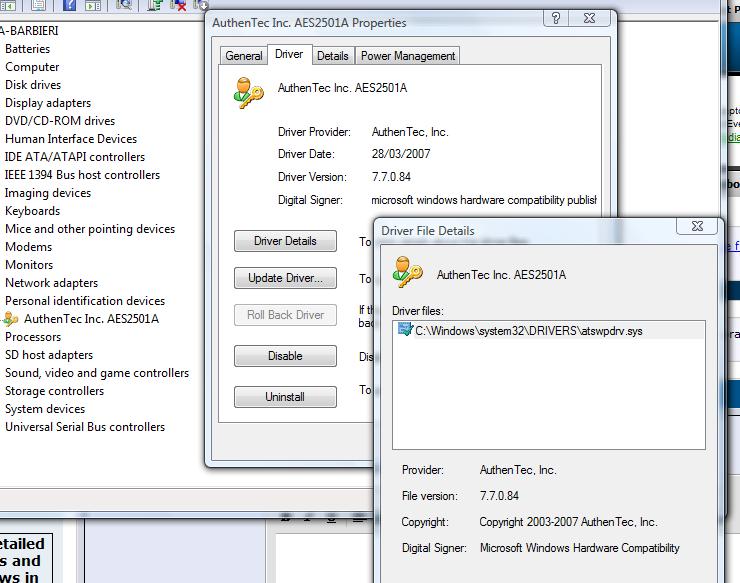Click the Driver Date value 28/03/2007

tap(401, 154)
